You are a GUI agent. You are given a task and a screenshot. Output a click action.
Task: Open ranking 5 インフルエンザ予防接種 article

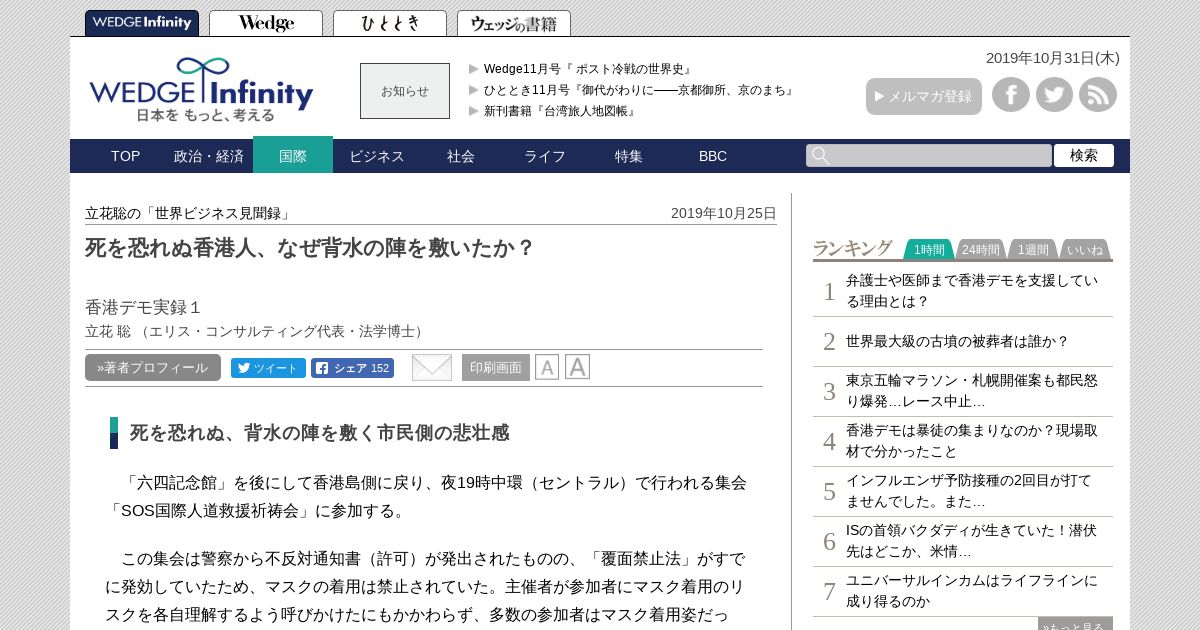coord(969,491)
